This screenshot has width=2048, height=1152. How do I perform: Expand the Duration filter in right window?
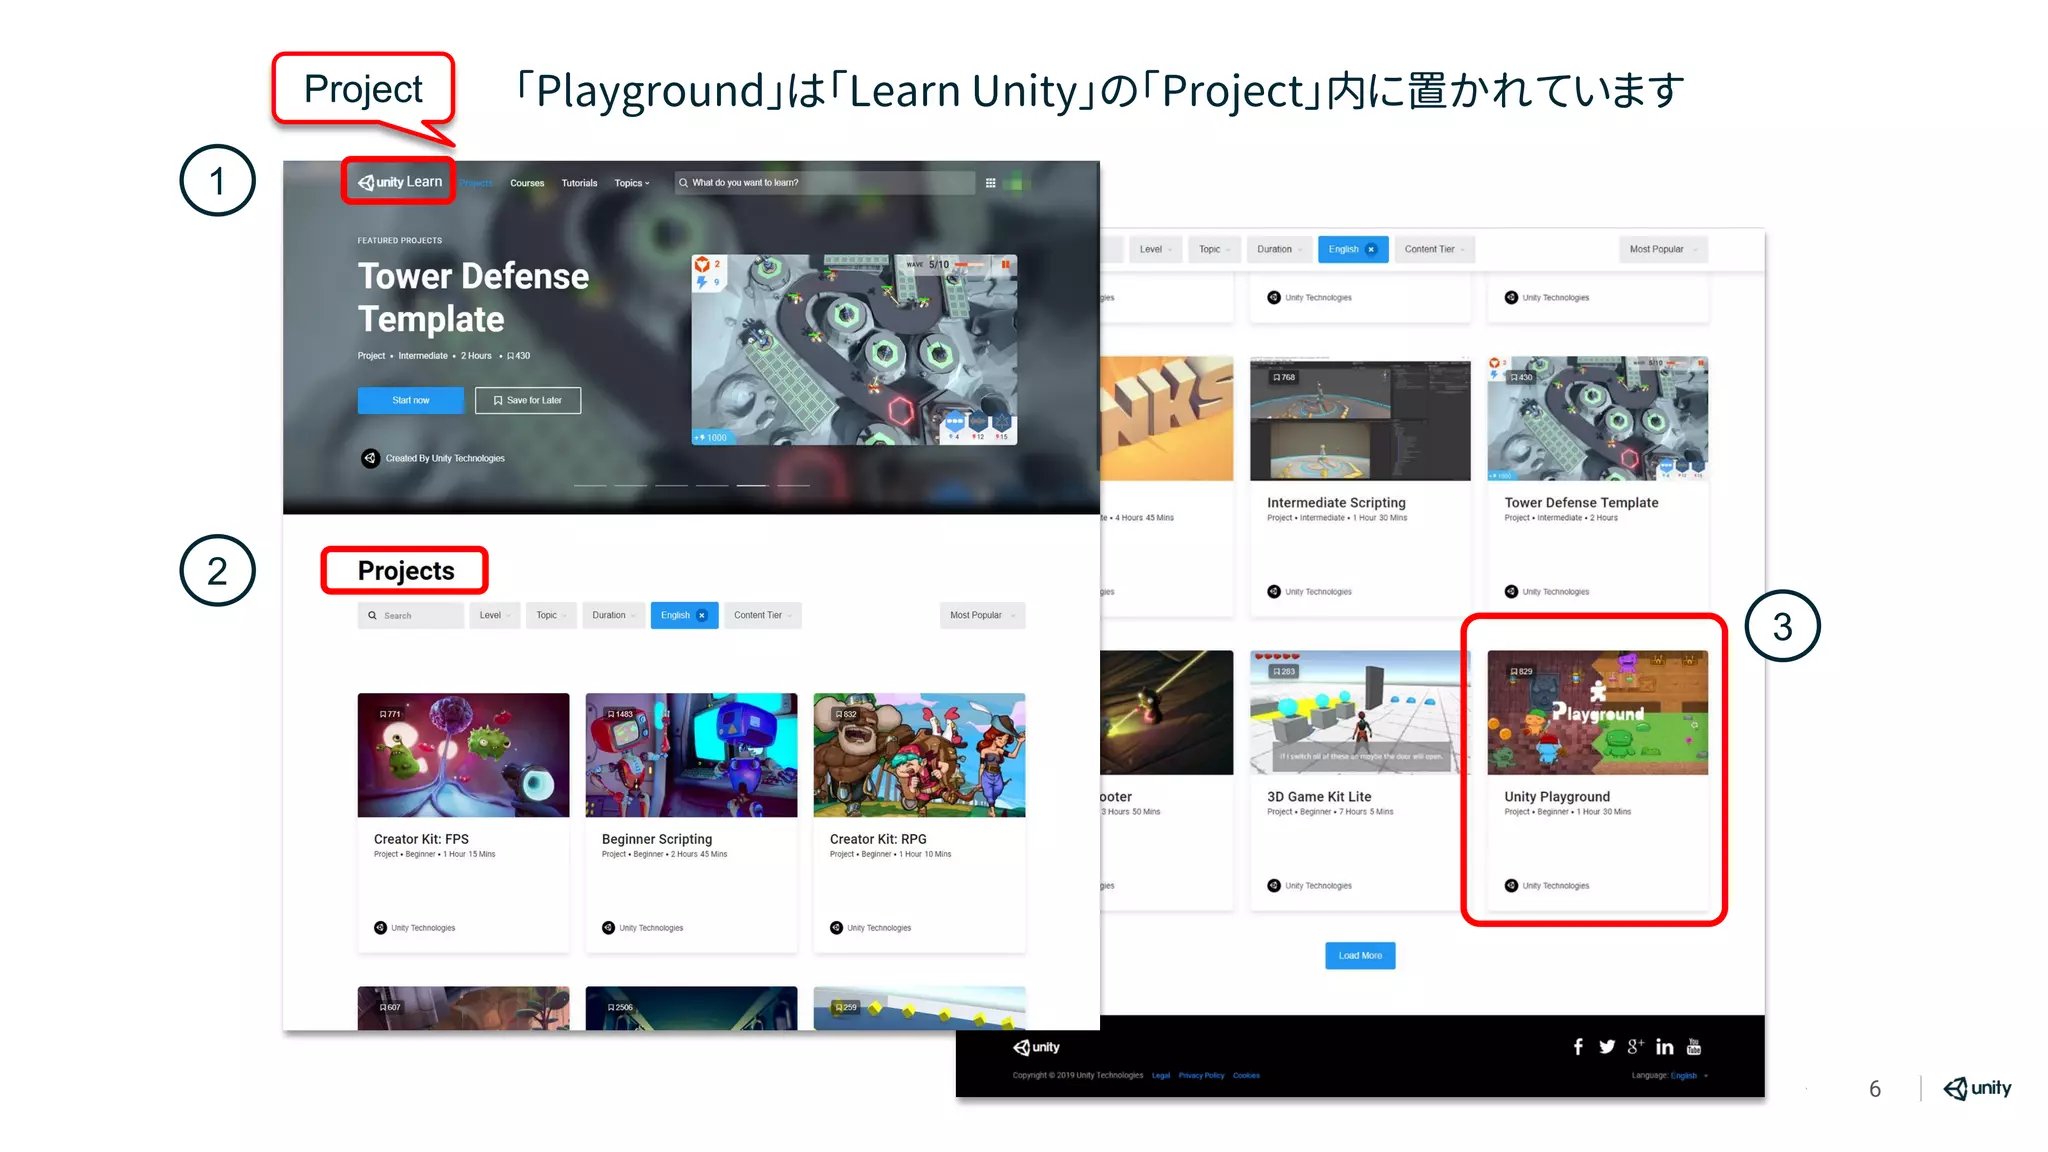[1279, 249]
